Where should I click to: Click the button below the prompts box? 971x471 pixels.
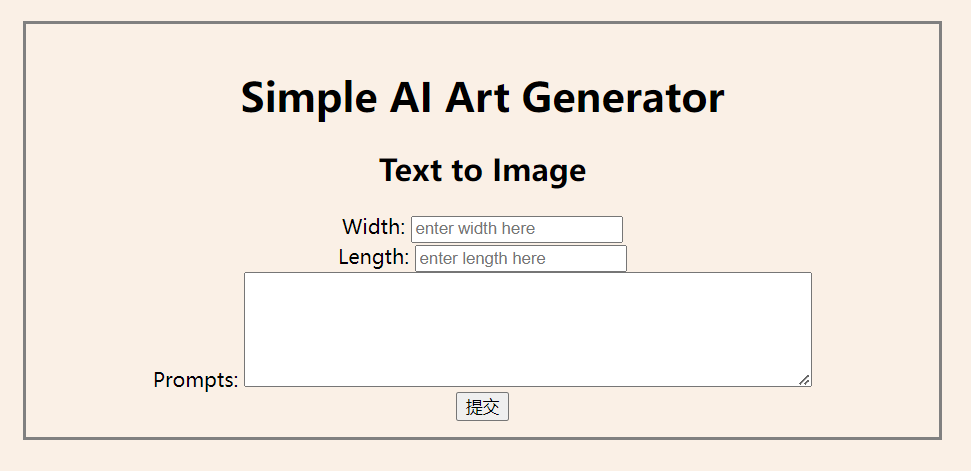coord(482,407)
